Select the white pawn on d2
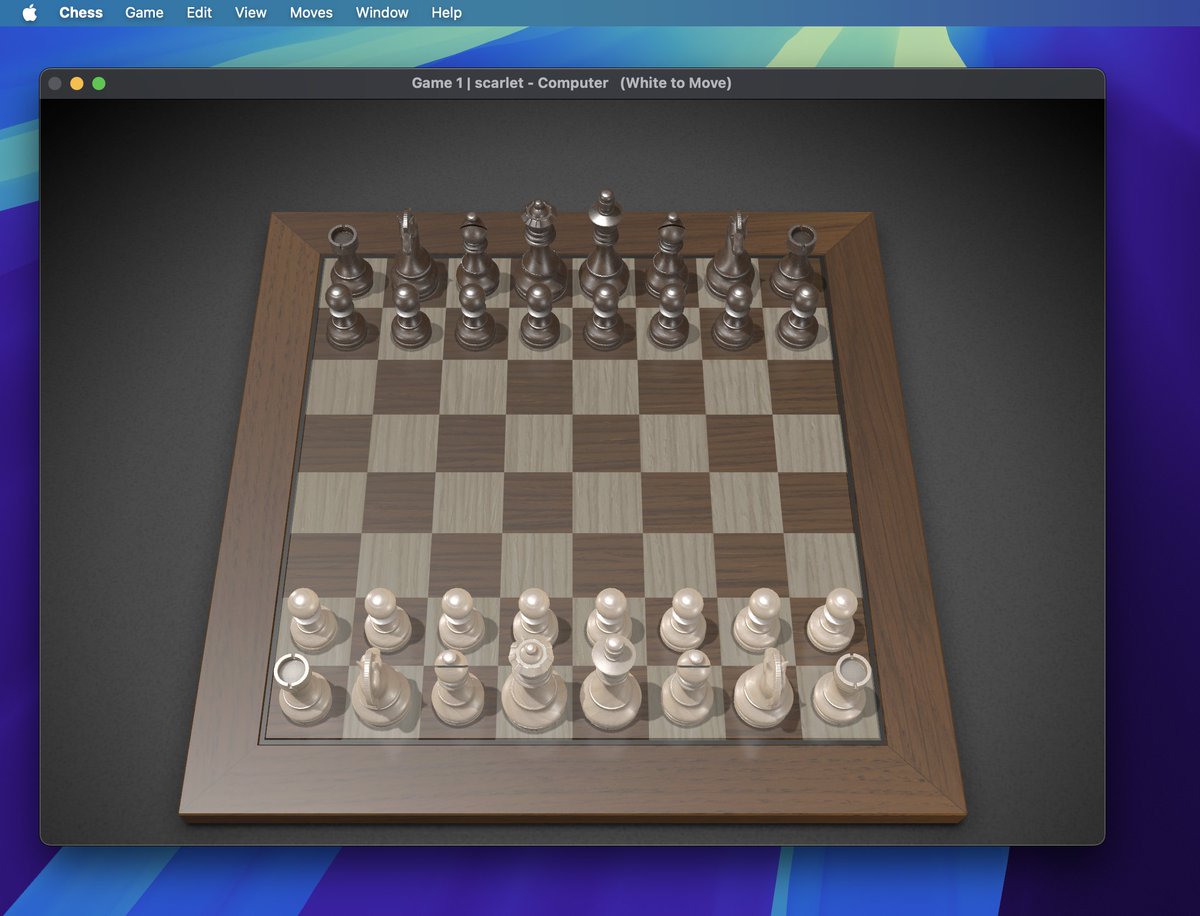Image resolution: width=1200 pixels, height=916 pixels. tap(535, 620)
